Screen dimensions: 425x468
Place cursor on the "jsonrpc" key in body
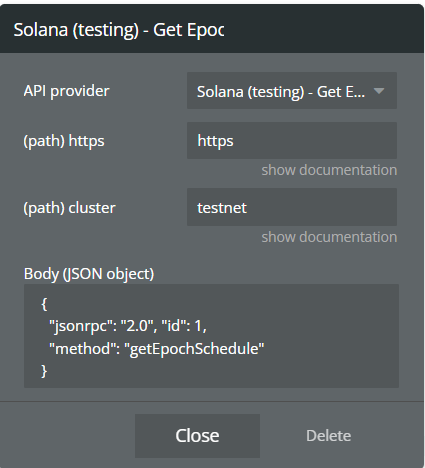click(x=83, y=326)
